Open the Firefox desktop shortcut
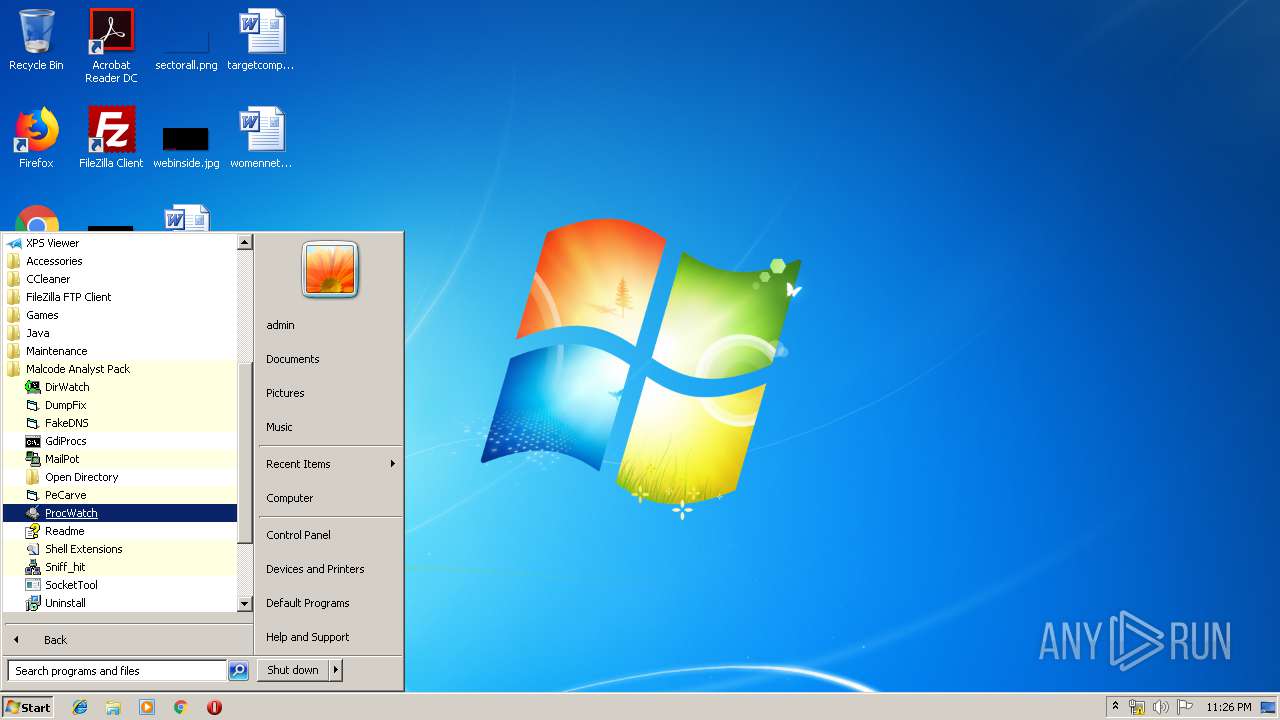The image size is (1280, 720). tap(36, 138)
